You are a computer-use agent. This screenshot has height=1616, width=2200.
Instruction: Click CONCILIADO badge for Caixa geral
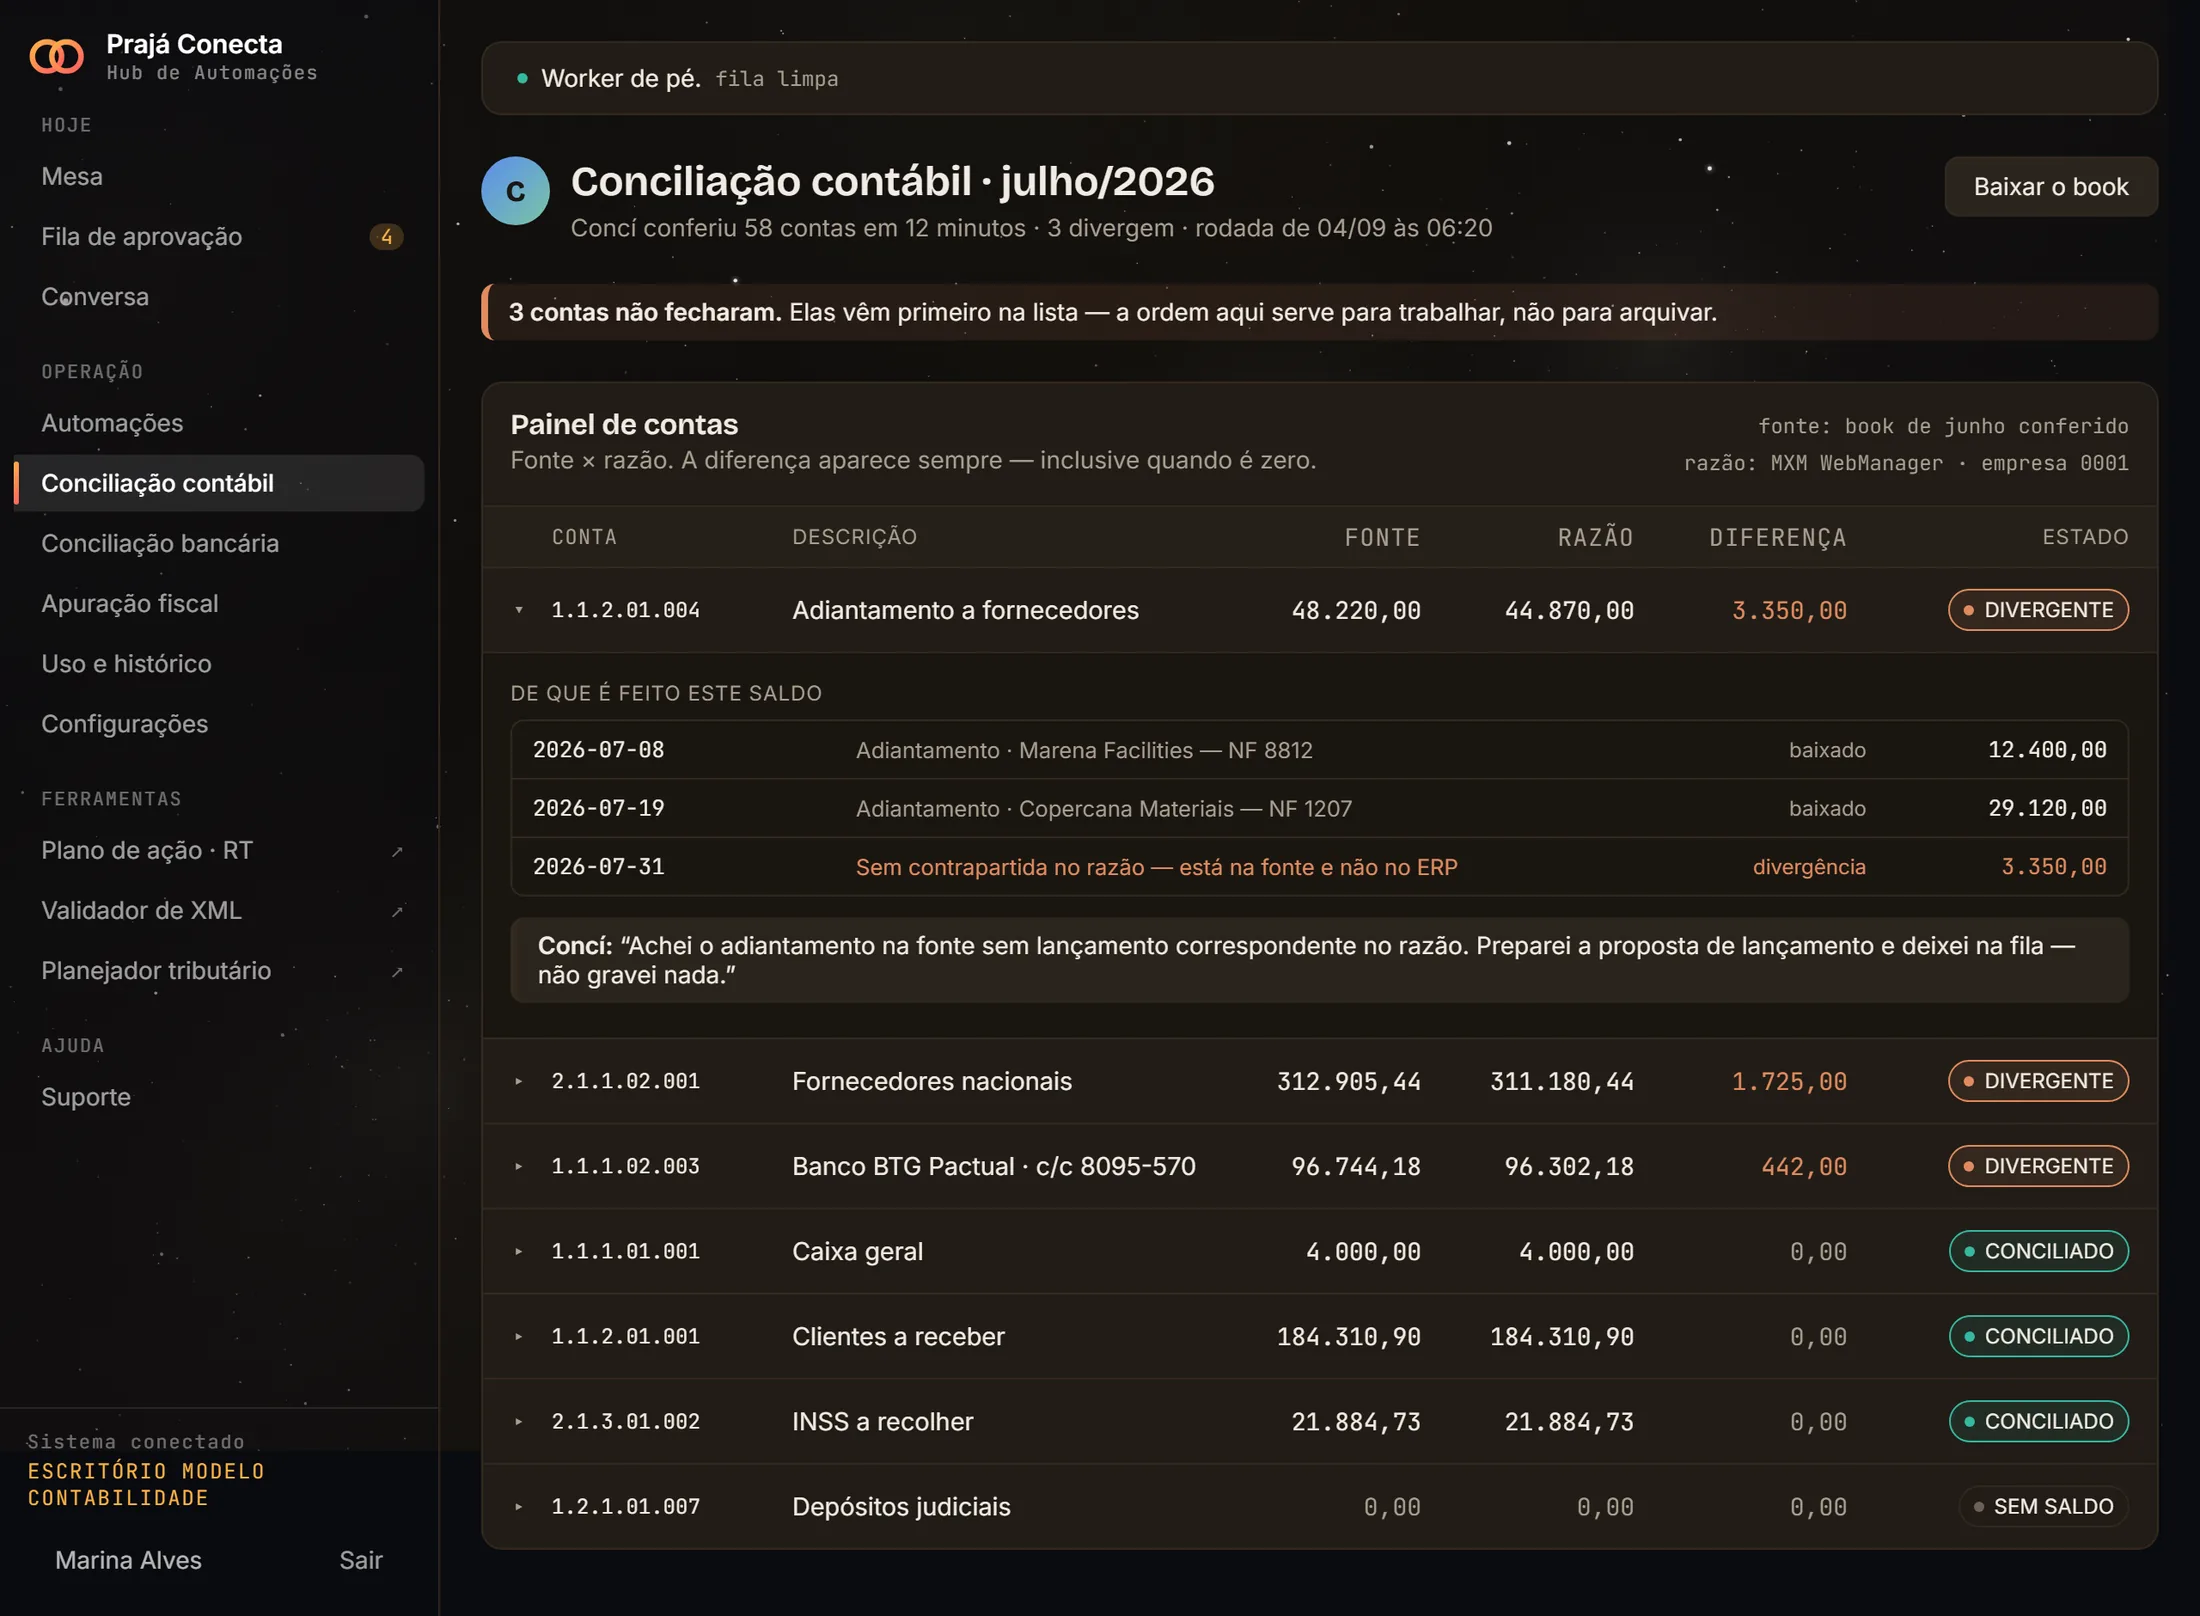[x=2038, y=1251]
